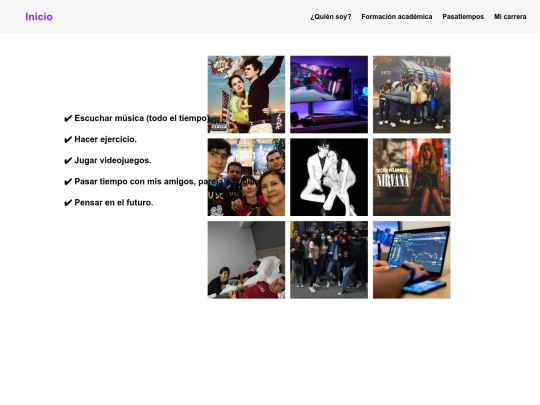Open the Mi carrera page
540x405 pixels.
coord(510,17)
